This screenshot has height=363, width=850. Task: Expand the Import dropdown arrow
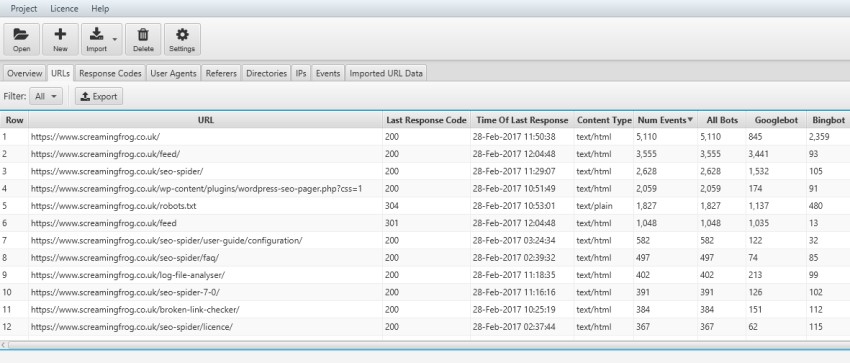pos(114,39)
